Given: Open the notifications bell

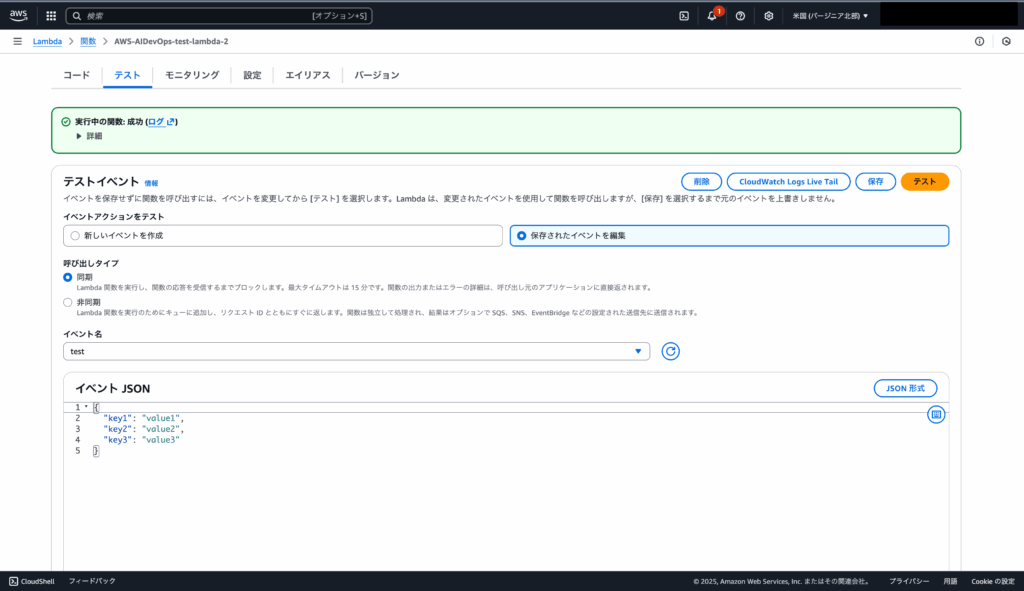Looking at the screenshot, I should [712, 16].
